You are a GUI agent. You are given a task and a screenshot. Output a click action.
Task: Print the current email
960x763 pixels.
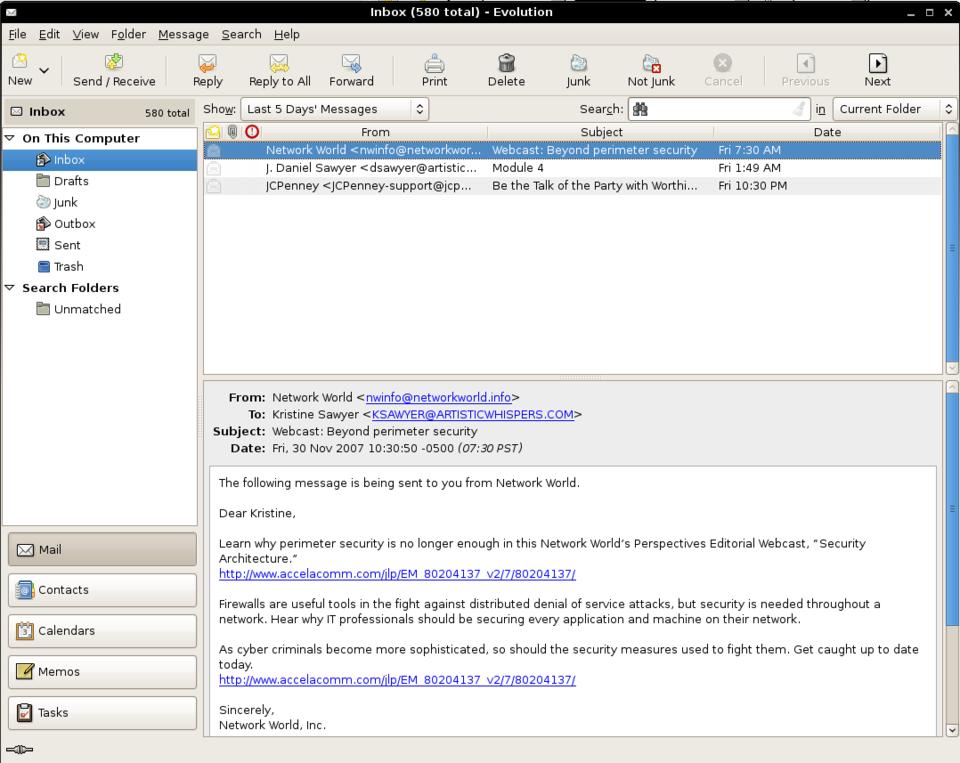(434, 63)
